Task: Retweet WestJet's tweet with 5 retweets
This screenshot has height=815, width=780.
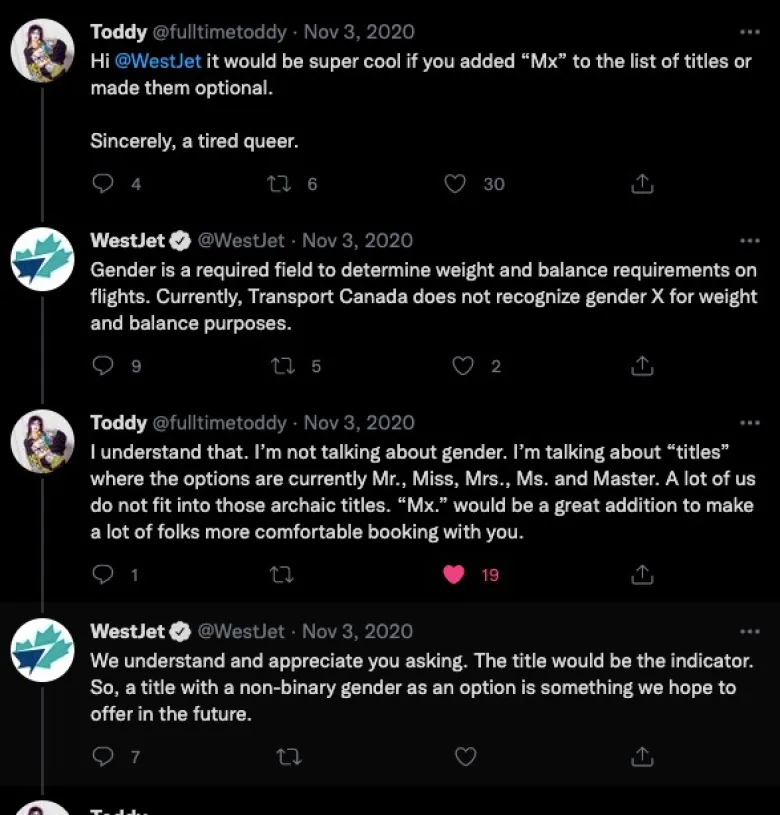Action: (284, 366)
